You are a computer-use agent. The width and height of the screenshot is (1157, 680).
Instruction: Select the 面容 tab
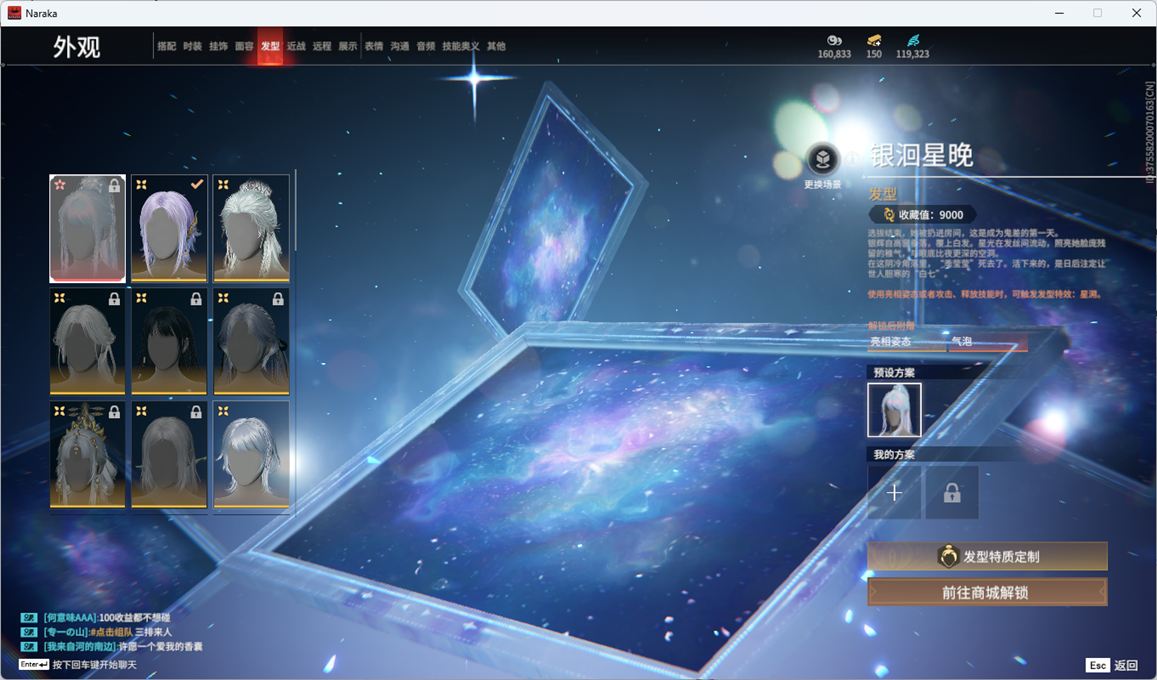click(x=244, y=46)
